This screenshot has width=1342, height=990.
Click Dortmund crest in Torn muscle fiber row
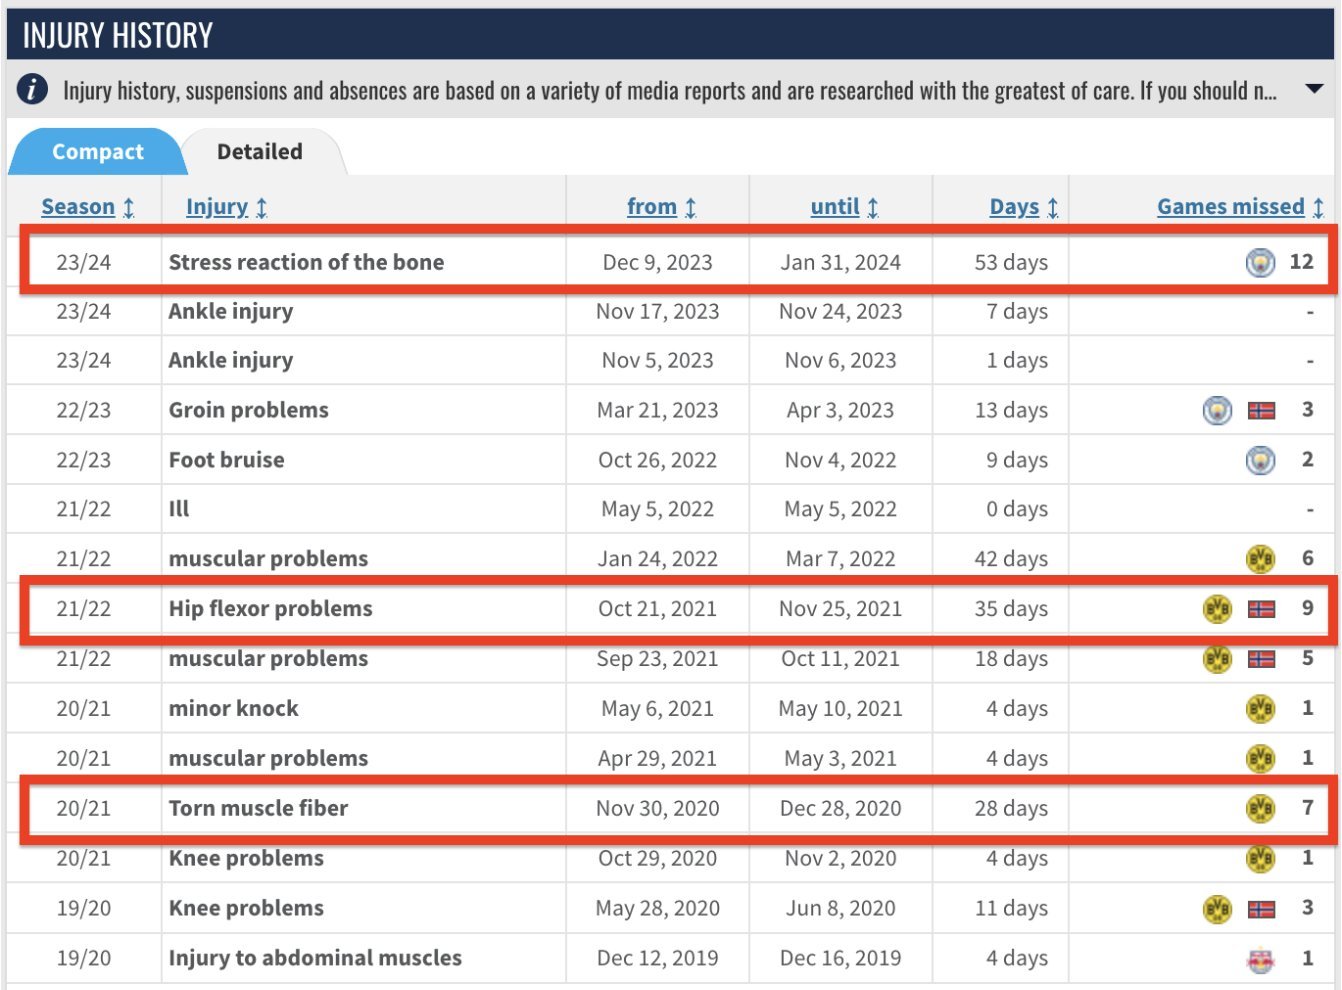coord(1260,808)
